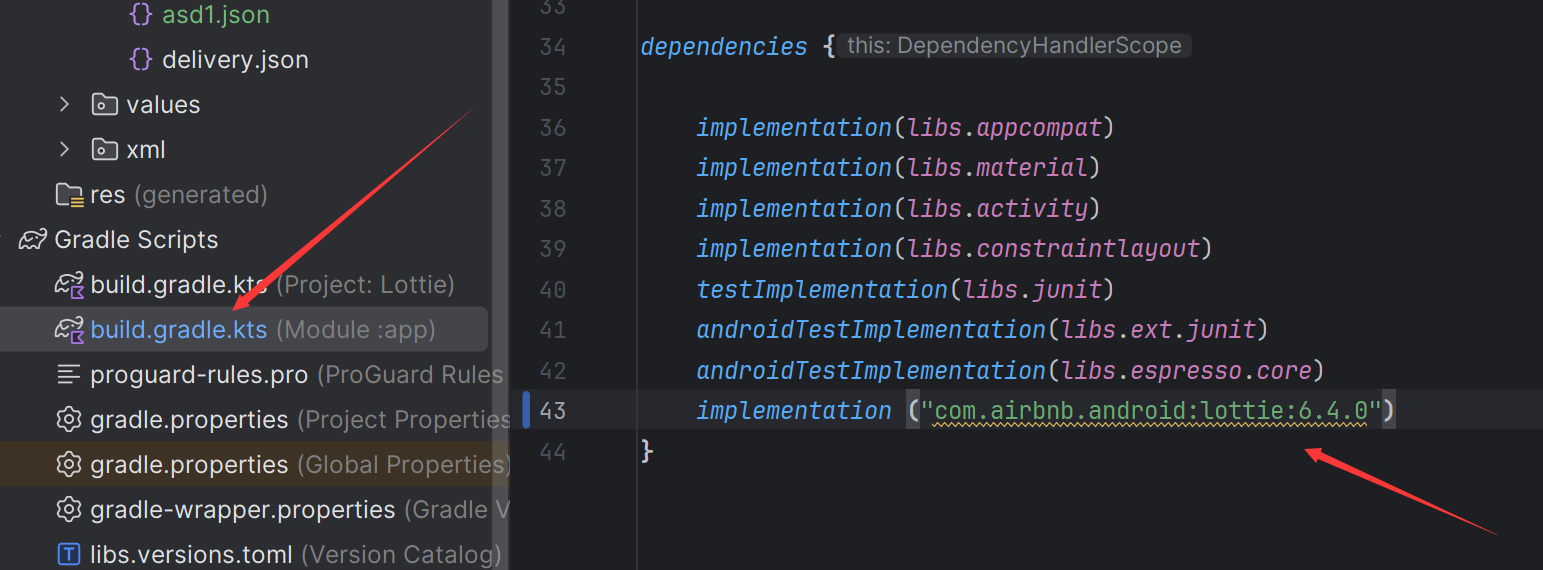
Task: Select the xml folder icon
Action: click(104, 149)
